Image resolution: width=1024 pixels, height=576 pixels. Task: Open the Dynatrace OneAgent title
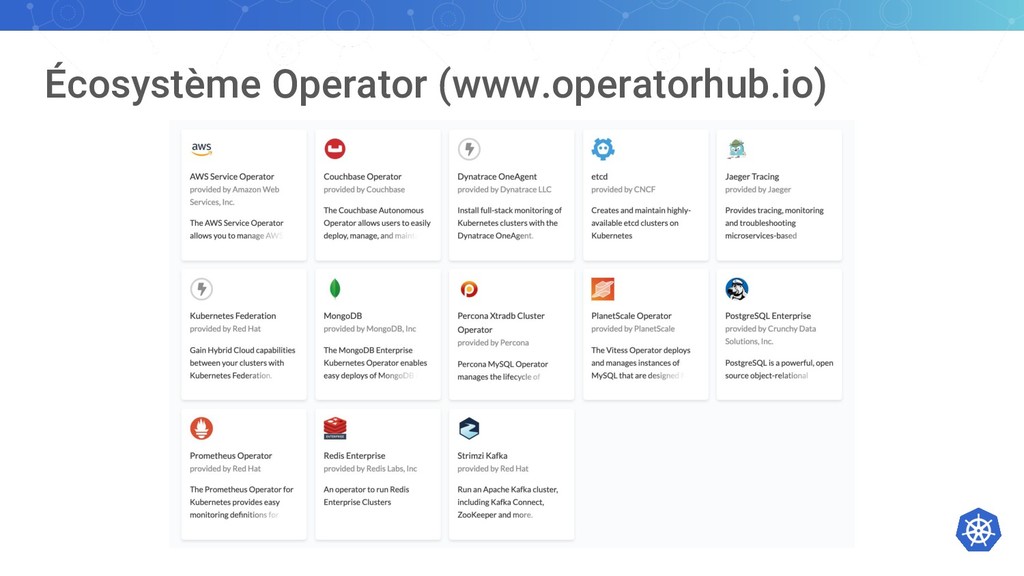pyautogui.click(x=497, y=176)
